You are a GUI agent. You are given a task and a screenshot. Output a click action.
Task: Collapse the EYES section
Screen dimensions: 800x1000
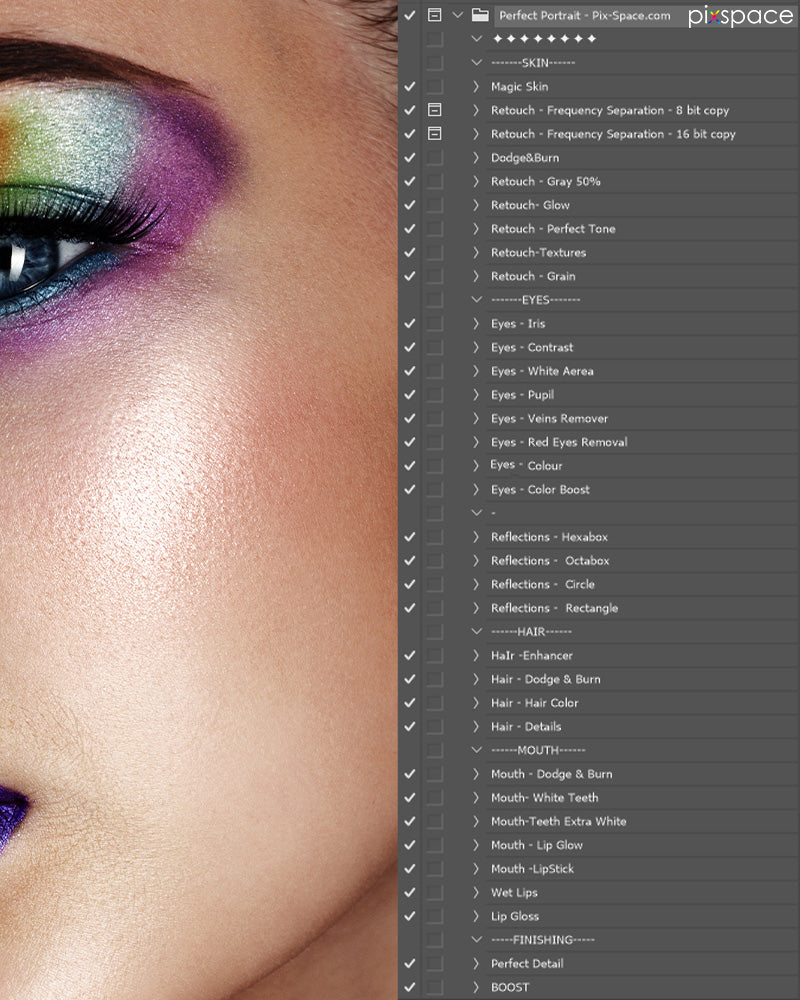pyautogui.click(x=476, y=300)
